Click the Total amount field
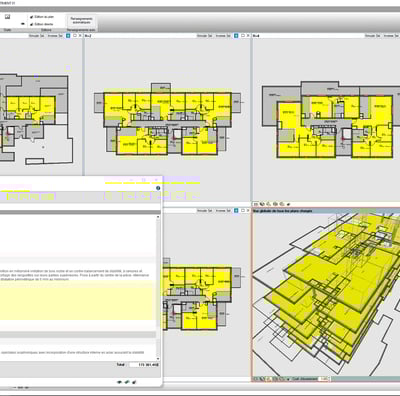400x396 pixels. point(144,365)
